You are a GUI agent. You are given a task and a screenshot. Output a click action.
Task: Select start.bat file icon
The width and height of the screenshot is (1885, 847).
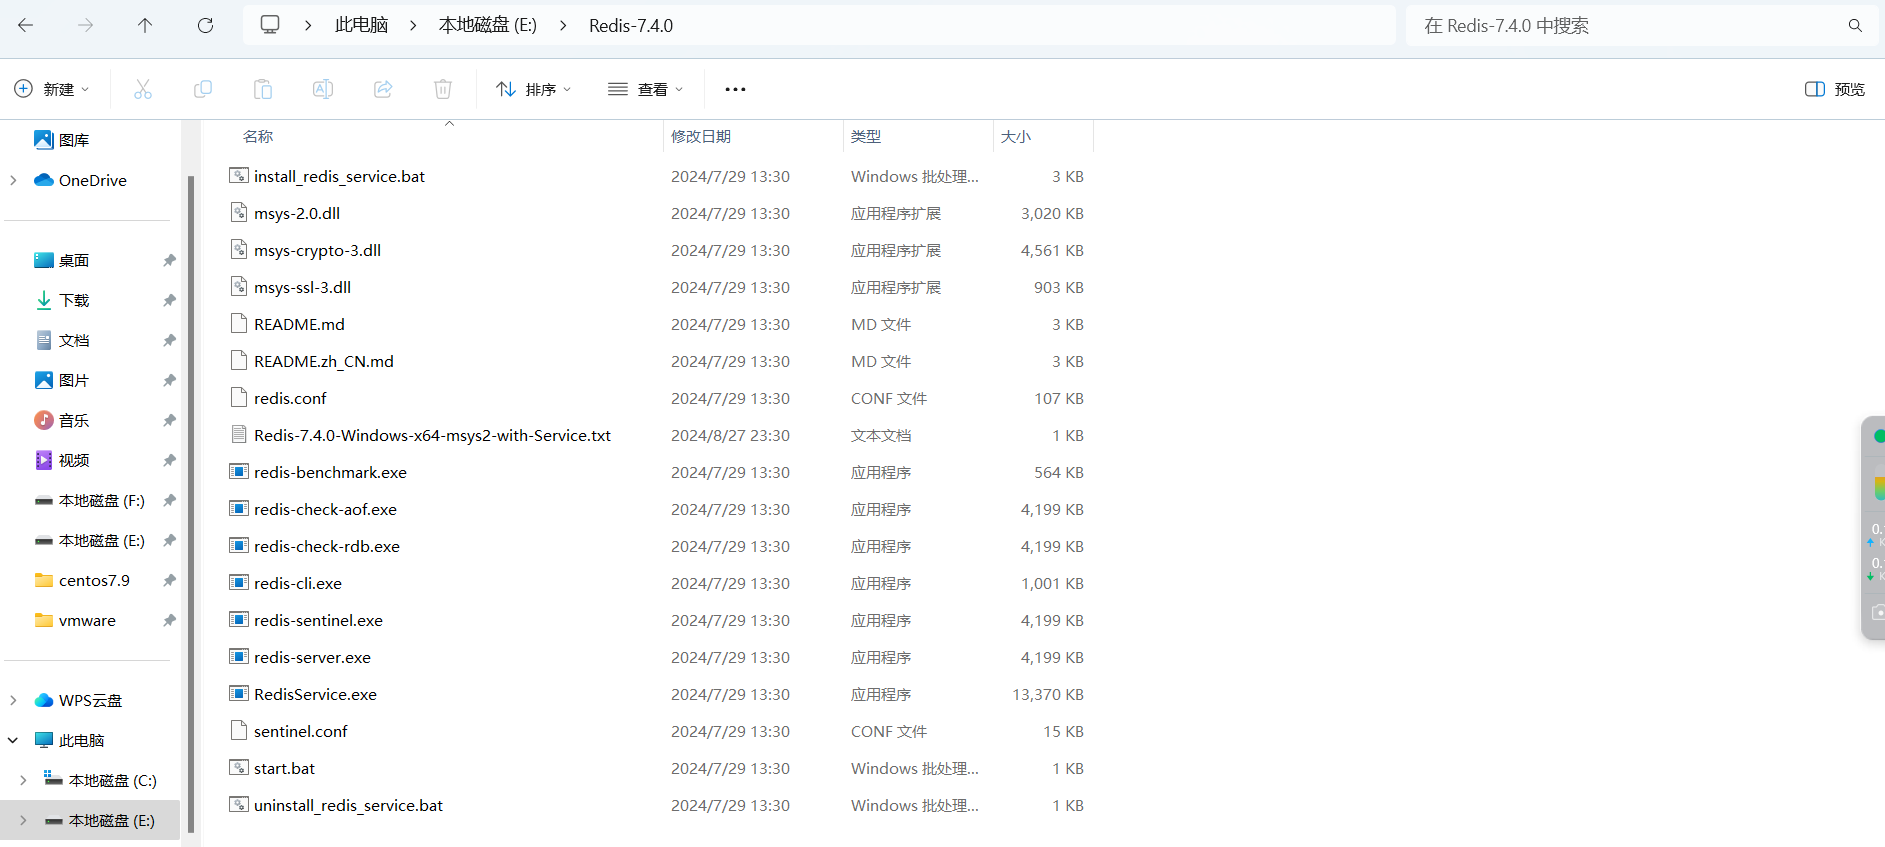click(239, 768)
